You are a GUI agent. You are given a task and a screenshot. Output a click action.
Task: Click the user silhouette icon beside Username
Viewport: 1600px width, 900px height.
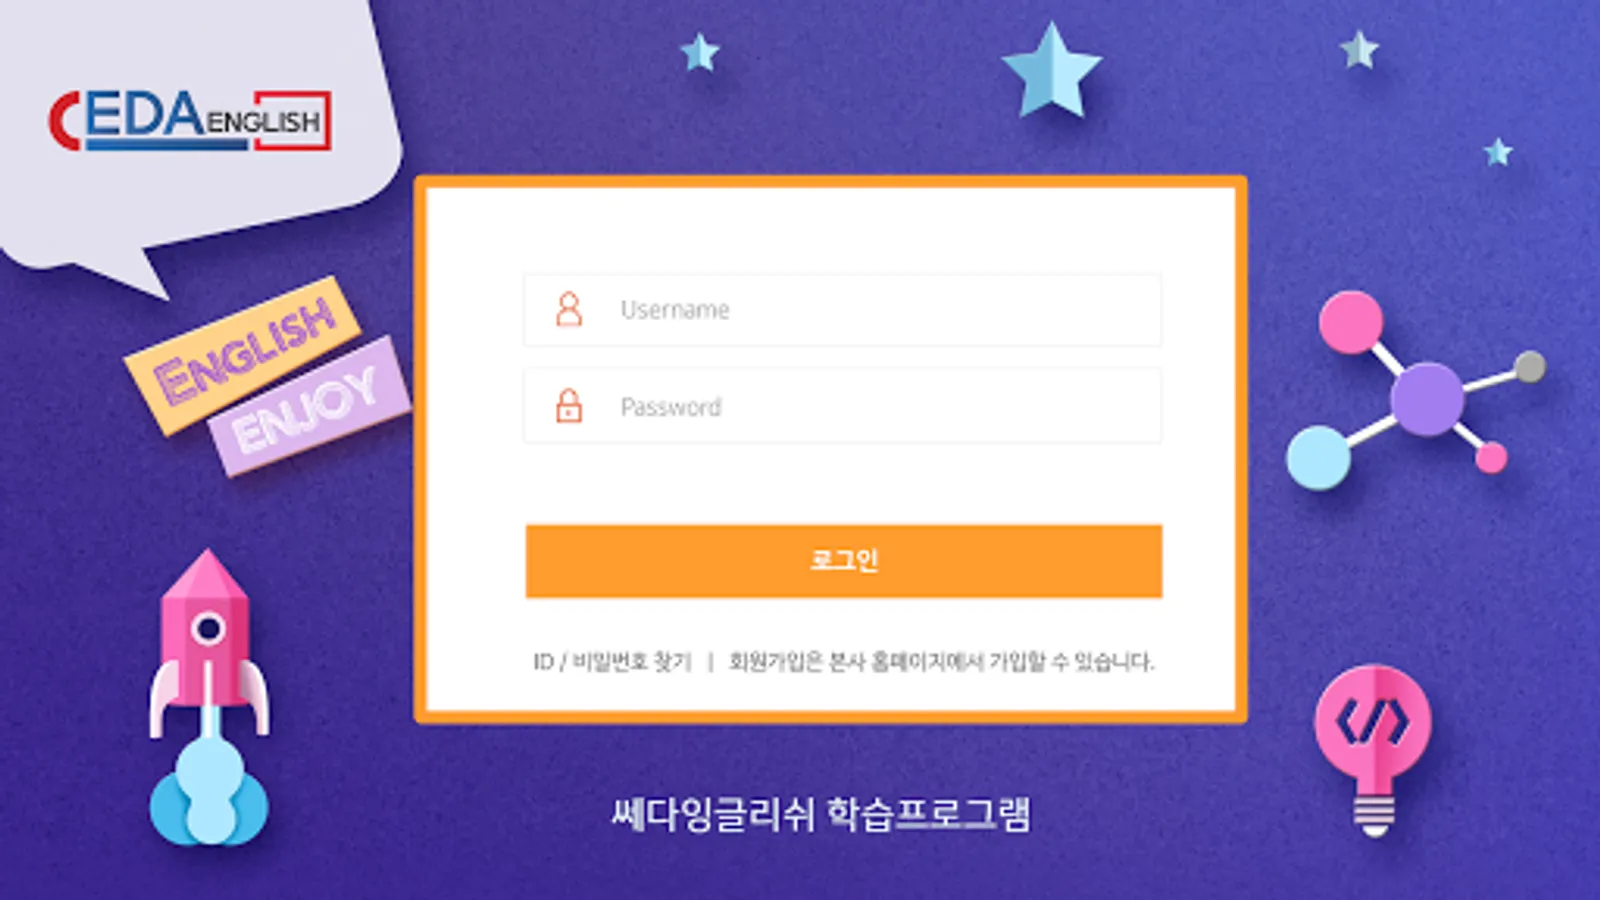click(x=569, y=309)
